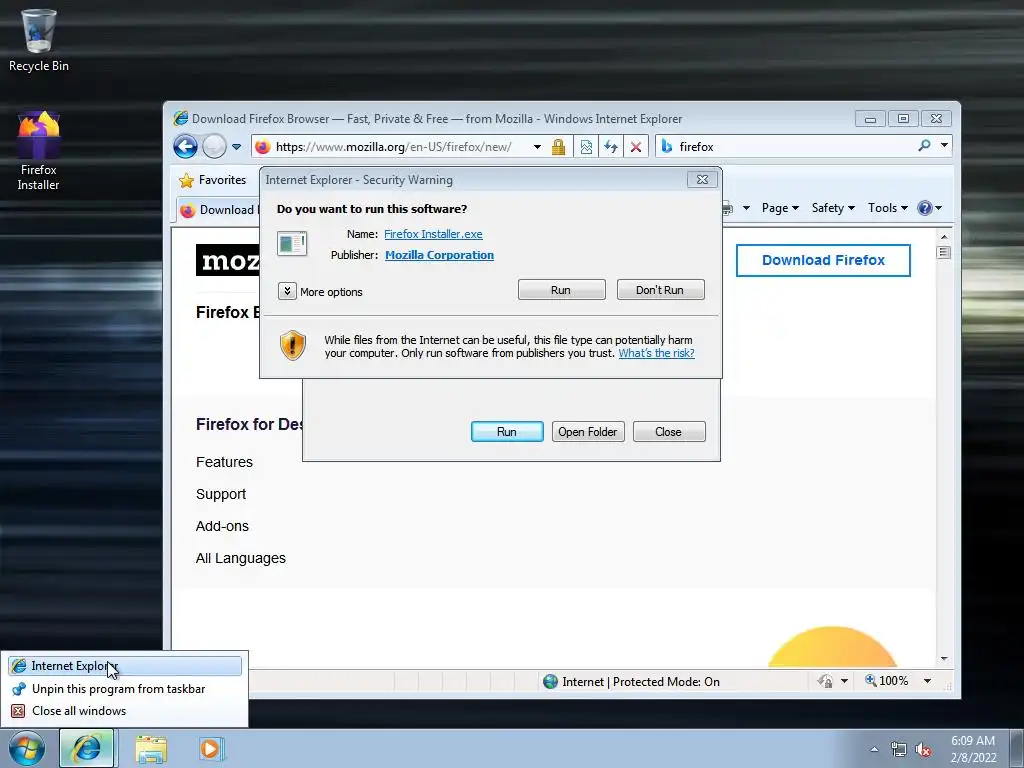Open the recent pages dropdown arrow
This screenshot has width=1024, height=768.
pos(236,146)
